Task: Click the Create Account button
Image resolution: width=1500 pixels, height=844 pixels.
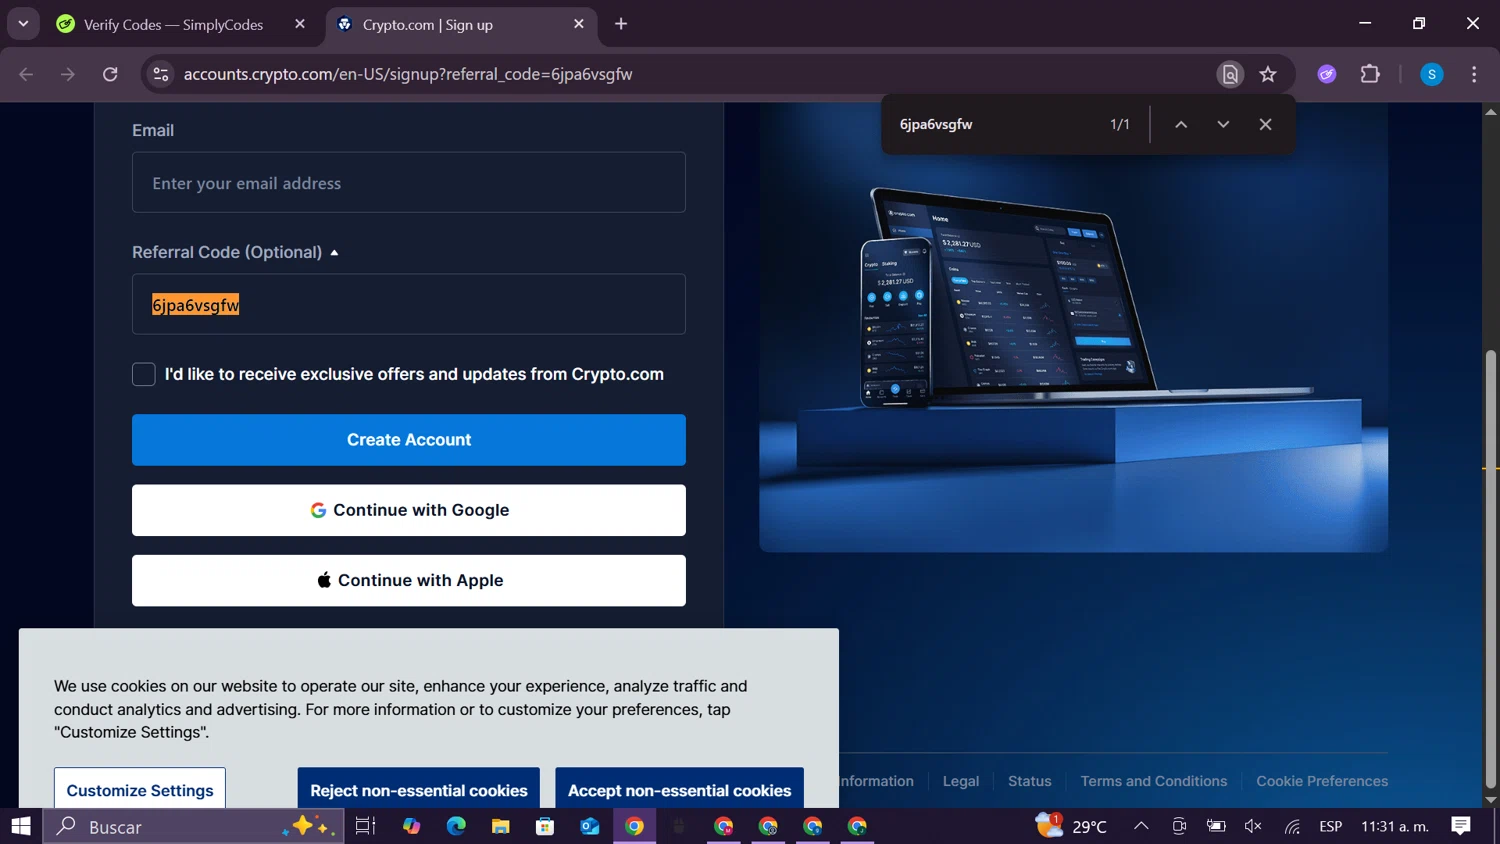Action: pyautogui.click(x=409, y=440)
